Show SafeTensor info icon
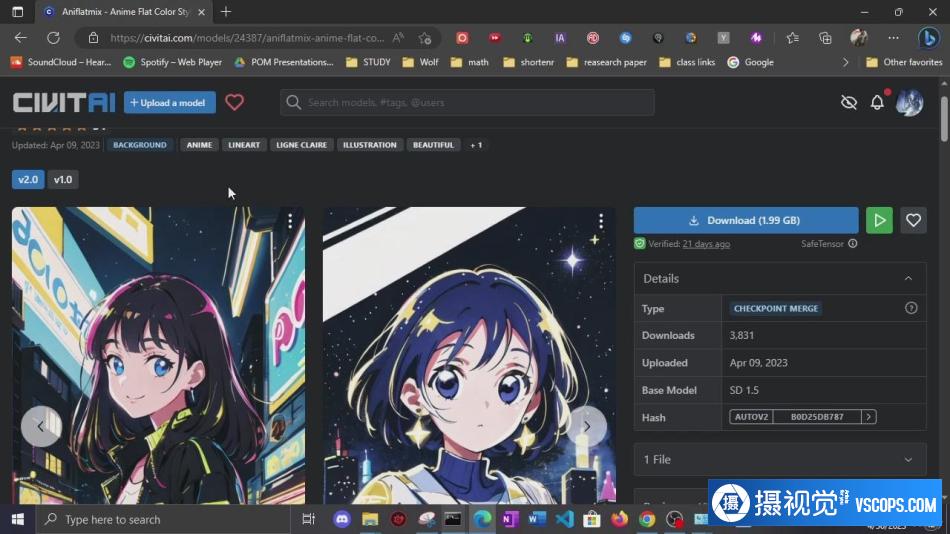The height and width of the screenshot is (534, 950). coord(852,244)
